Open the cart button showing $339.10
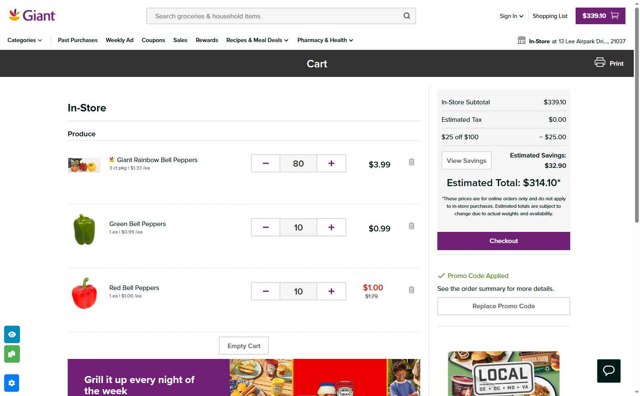Image resolution: width=640 pixels, height=396 pixels. point(600,16)
